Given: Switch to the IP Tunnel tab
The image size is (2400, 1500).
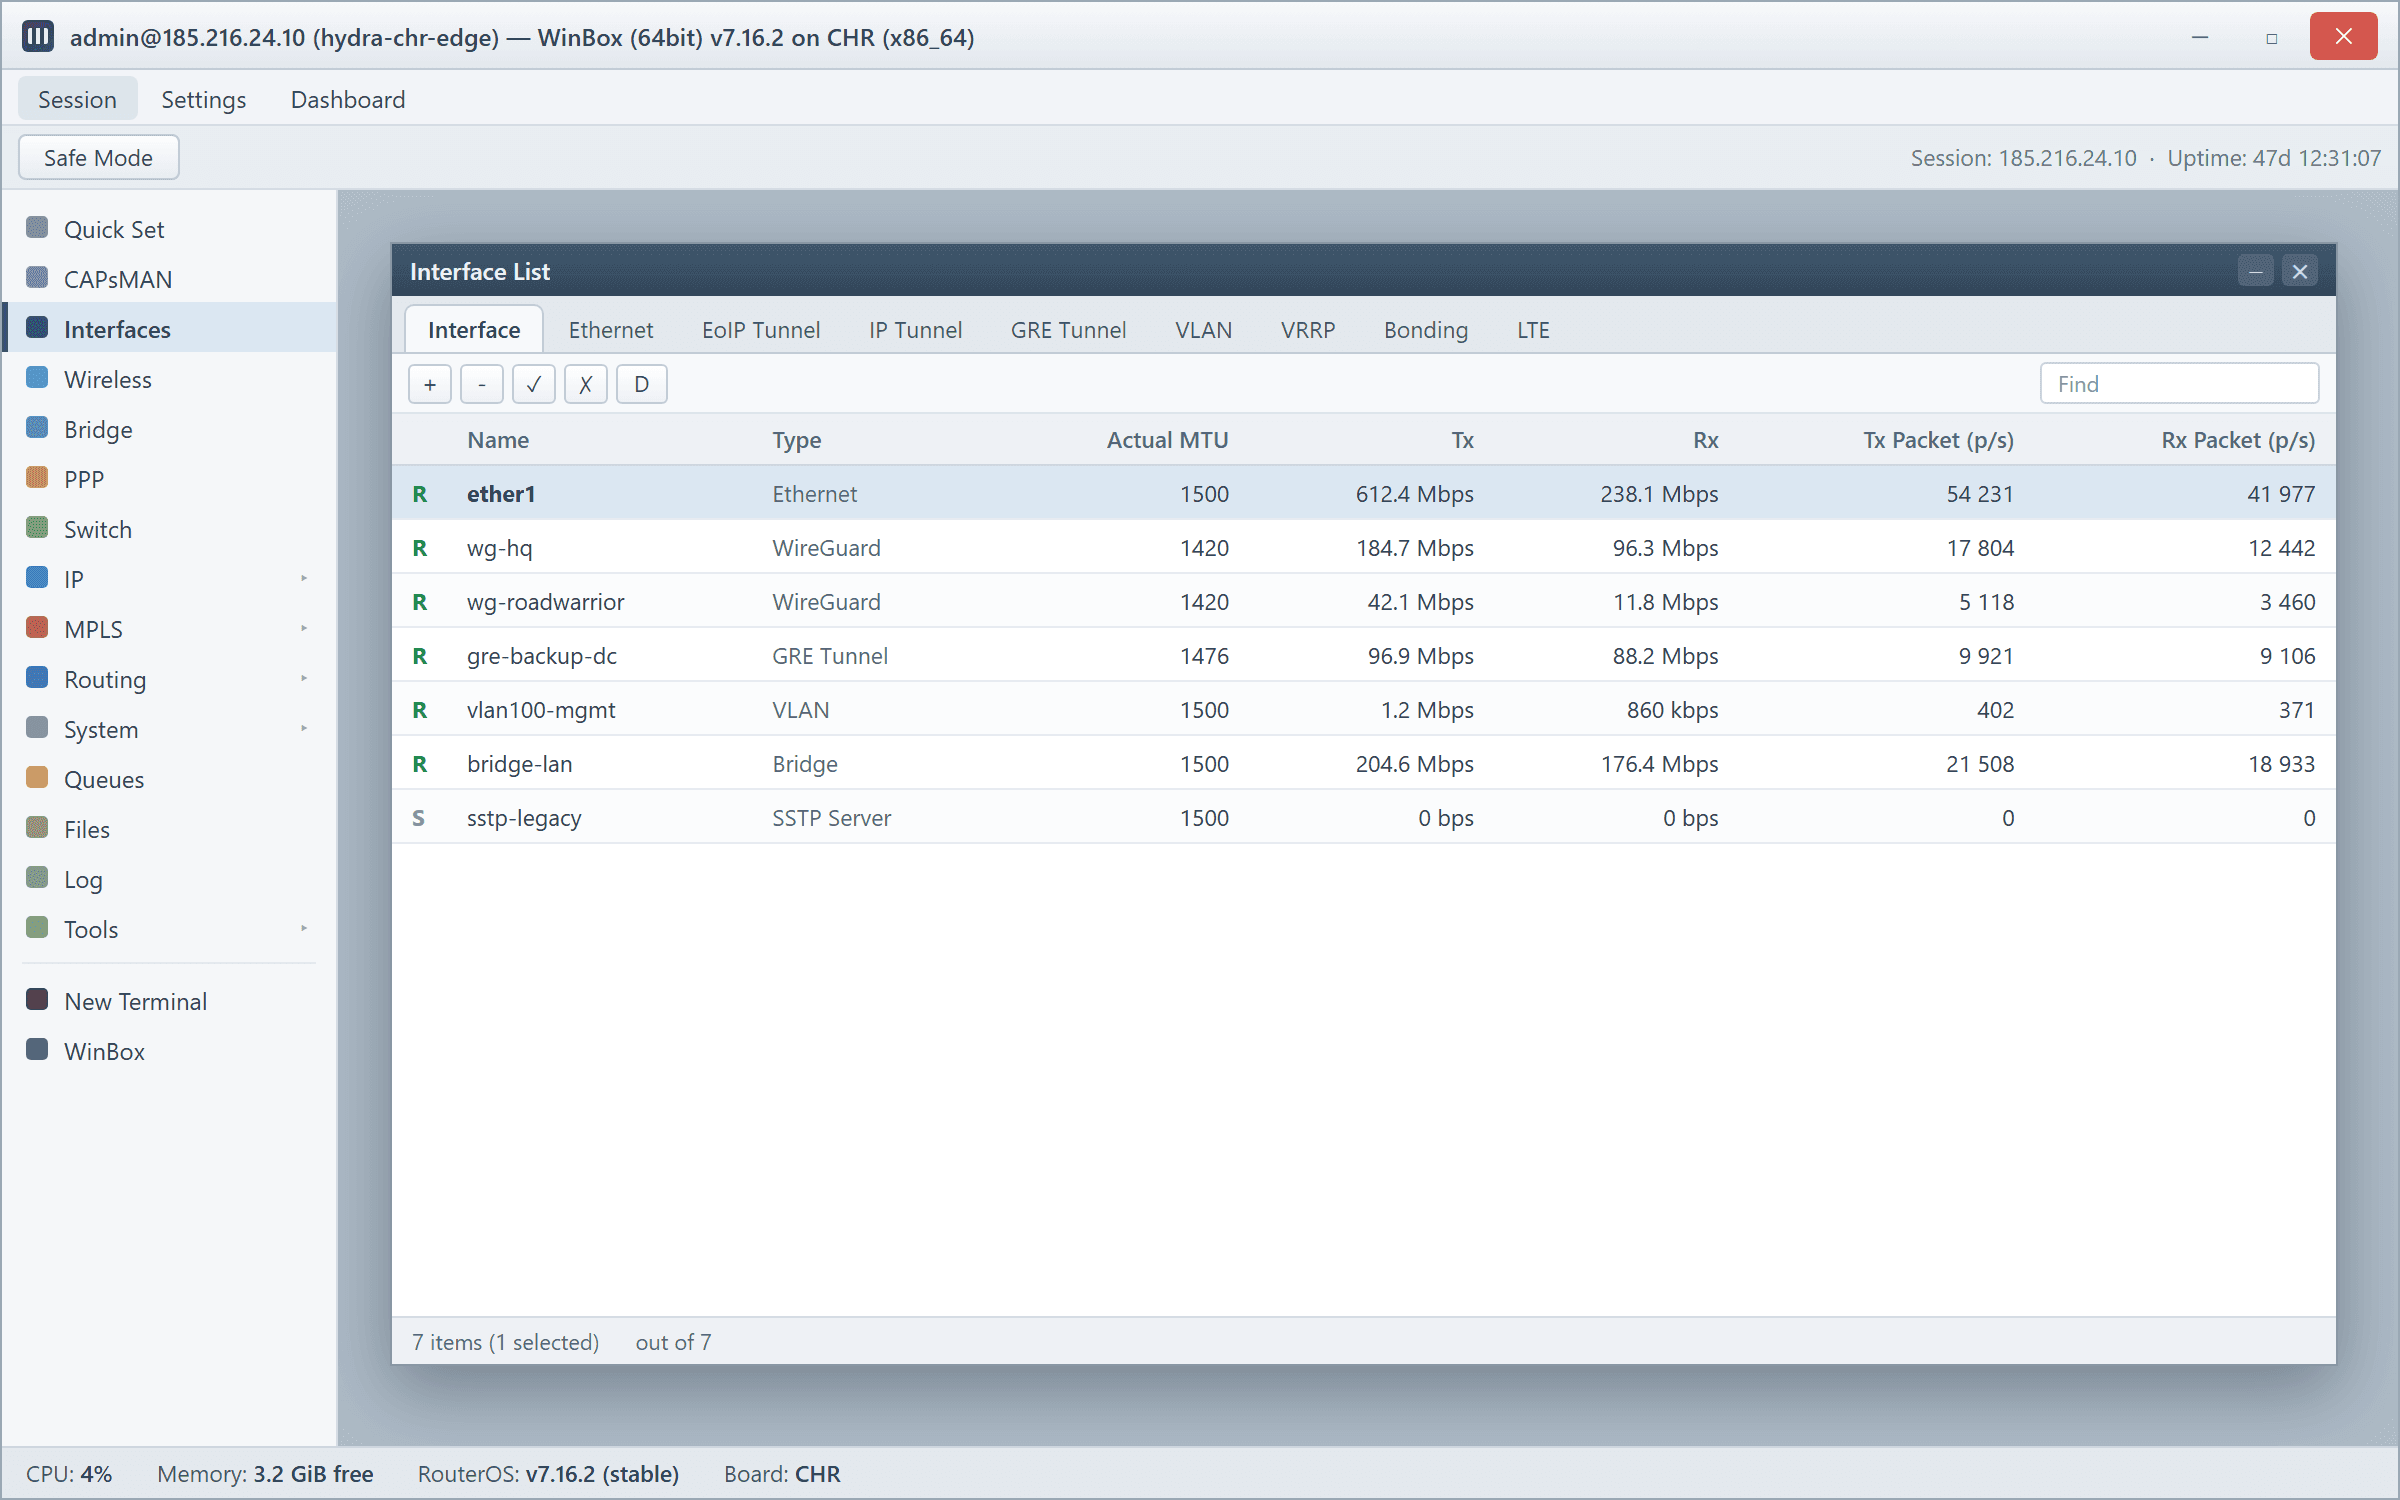Looking at the screenshot, I should [915, 330].
